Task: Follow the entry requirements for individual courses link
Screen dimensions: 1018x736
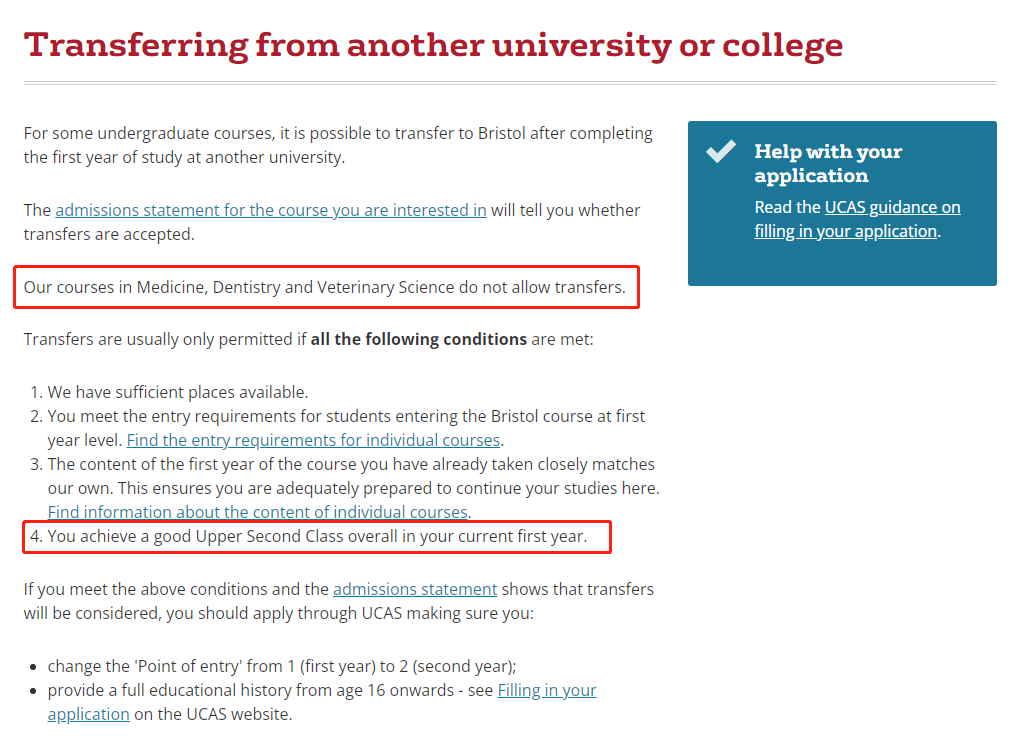Action: 313,440
